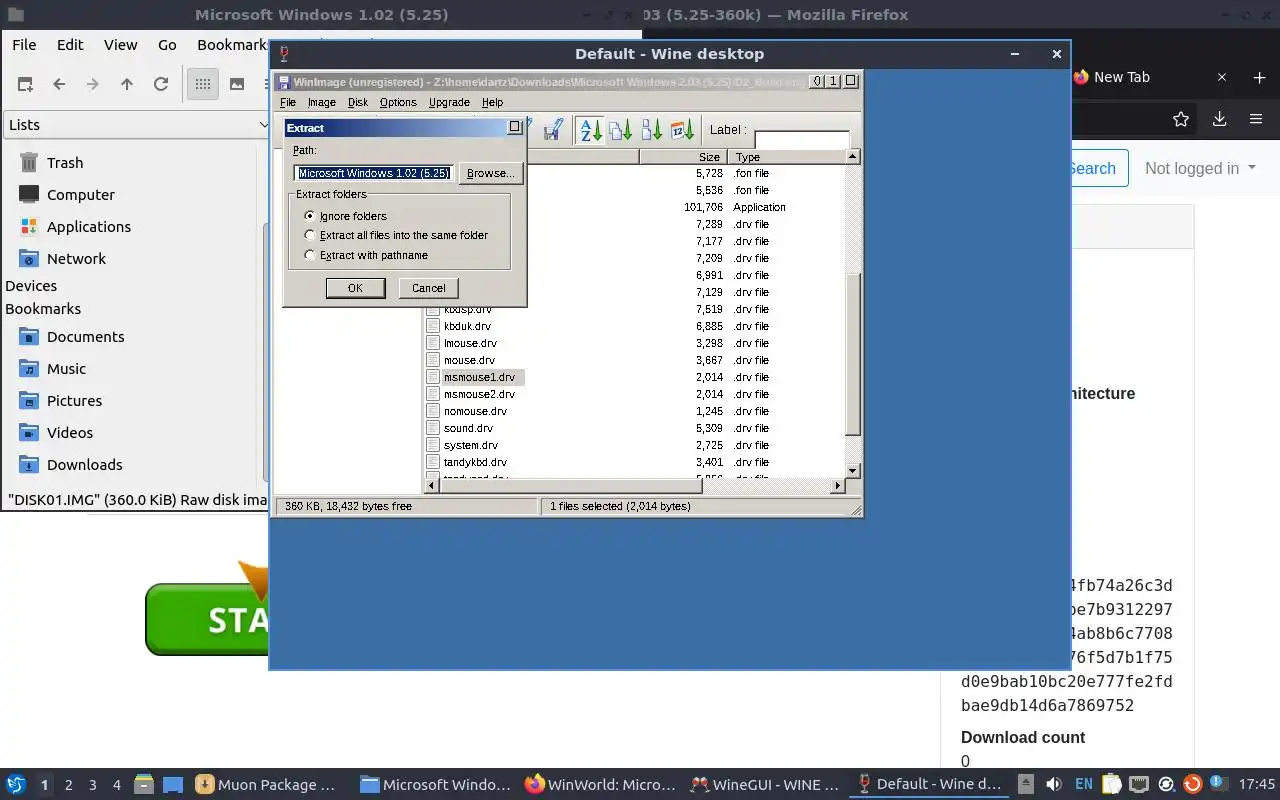Click the sort by type toolbar icon

[621, 130]
